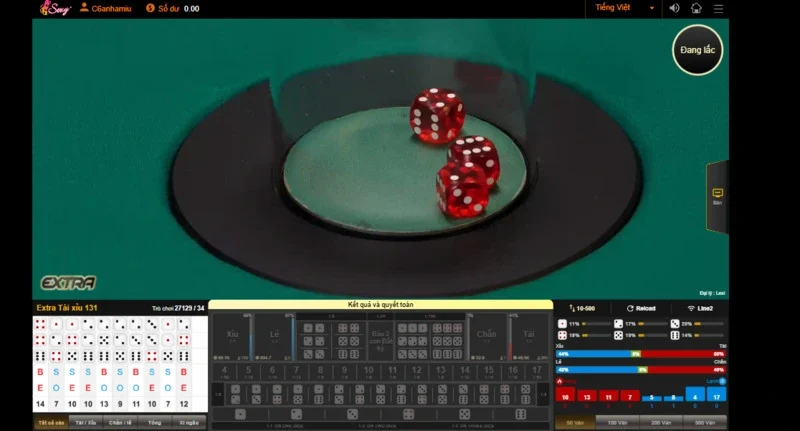Switch to the Tài / Xỉu tab
Viewport: 800px width, 431px height.
point(86,422)
